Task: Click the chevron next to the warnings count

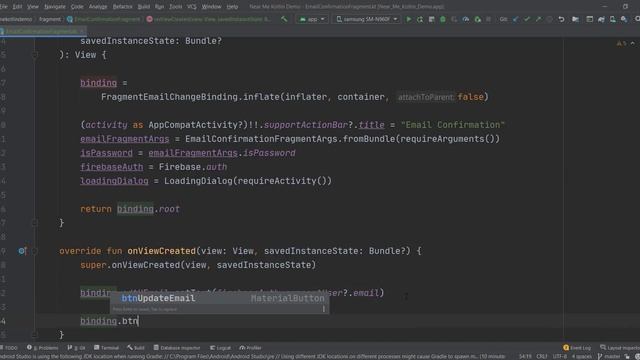Action: [x=633, y=43]
